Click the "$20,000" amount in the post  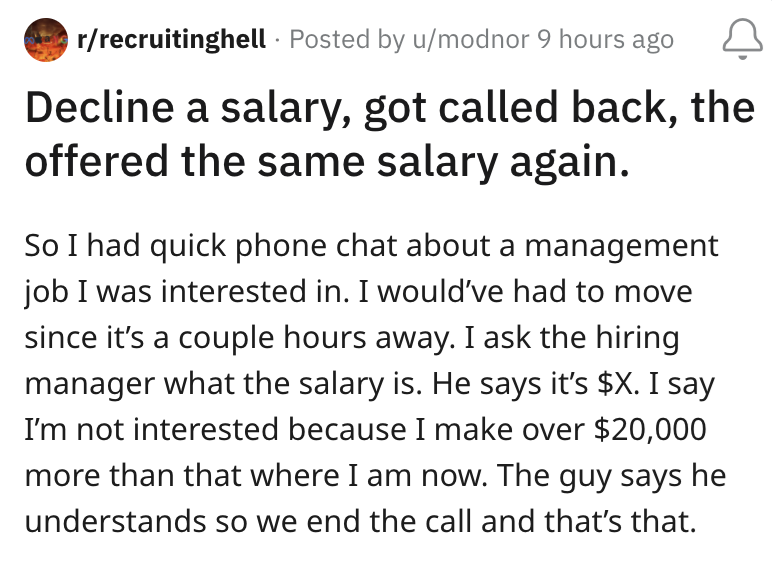pyautogui.click(x=650, y=429)
